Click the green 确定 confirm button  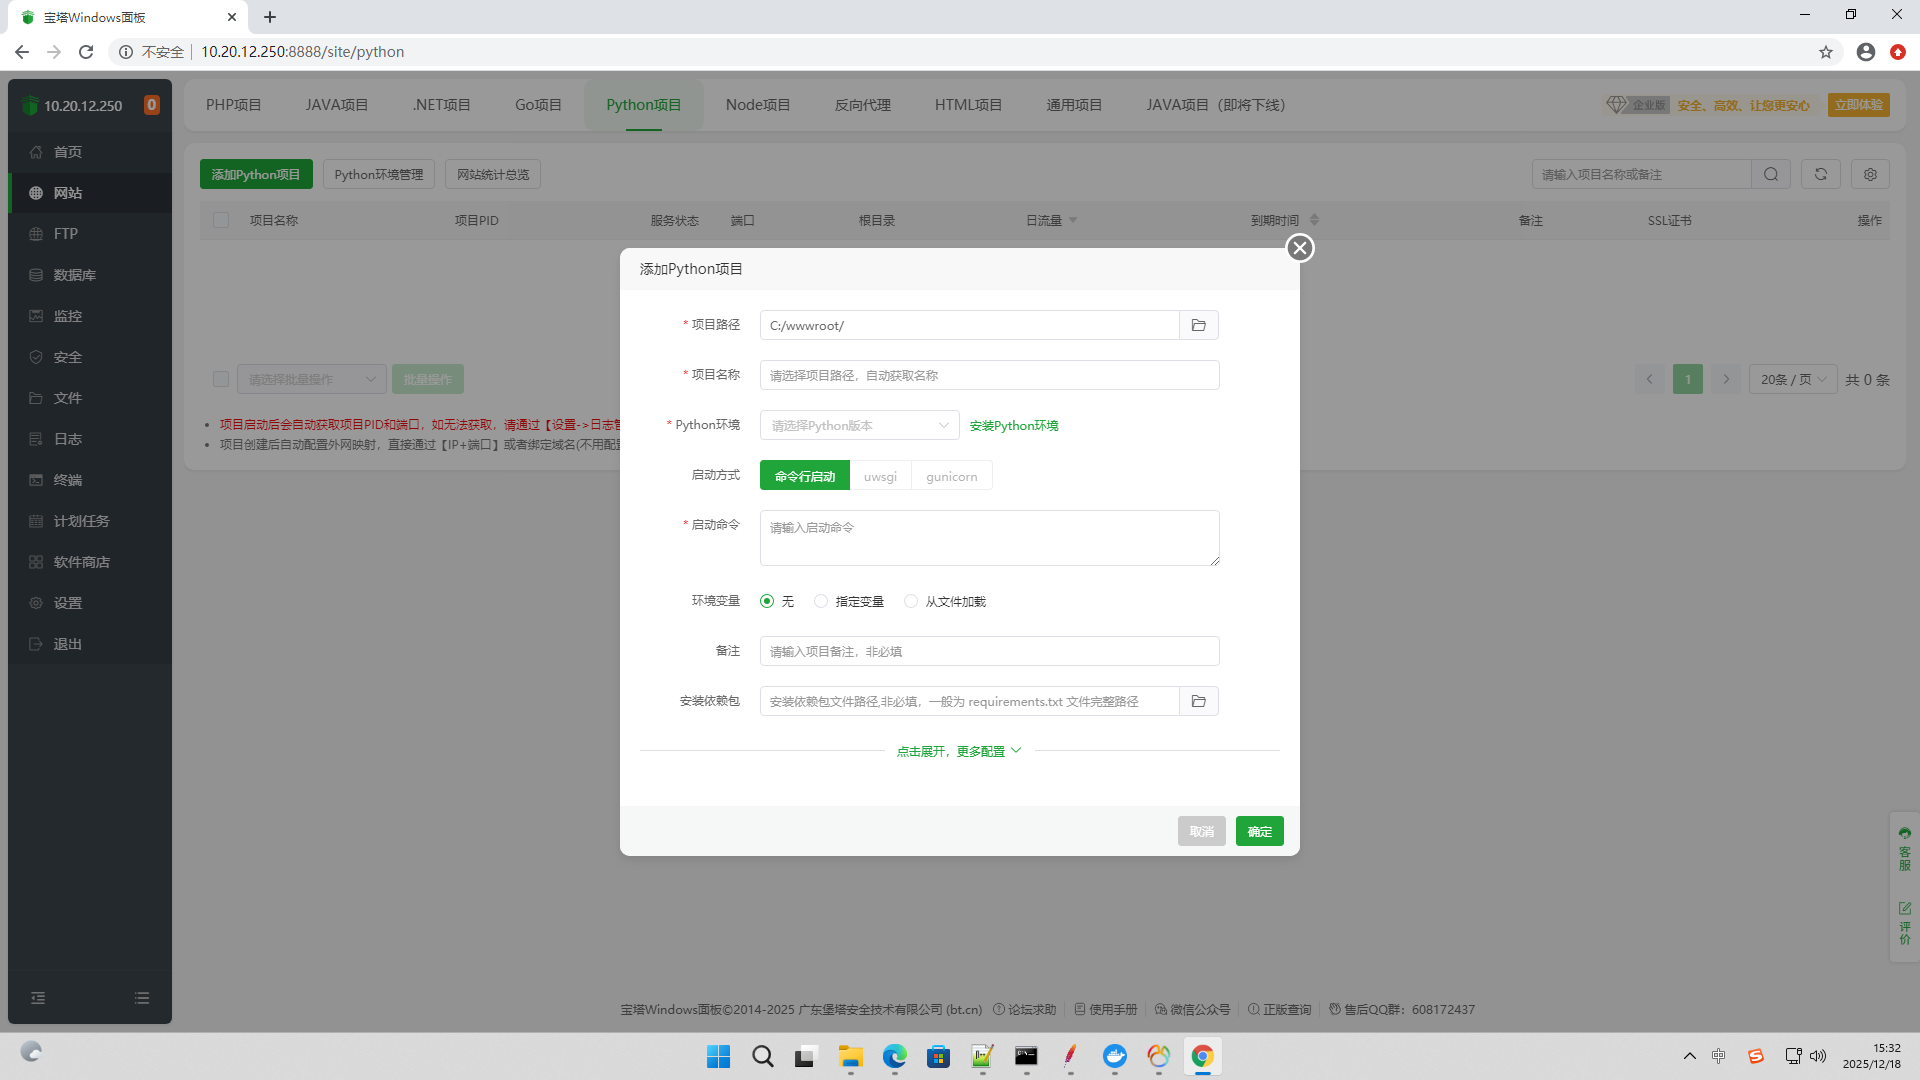pos(1259,831)
